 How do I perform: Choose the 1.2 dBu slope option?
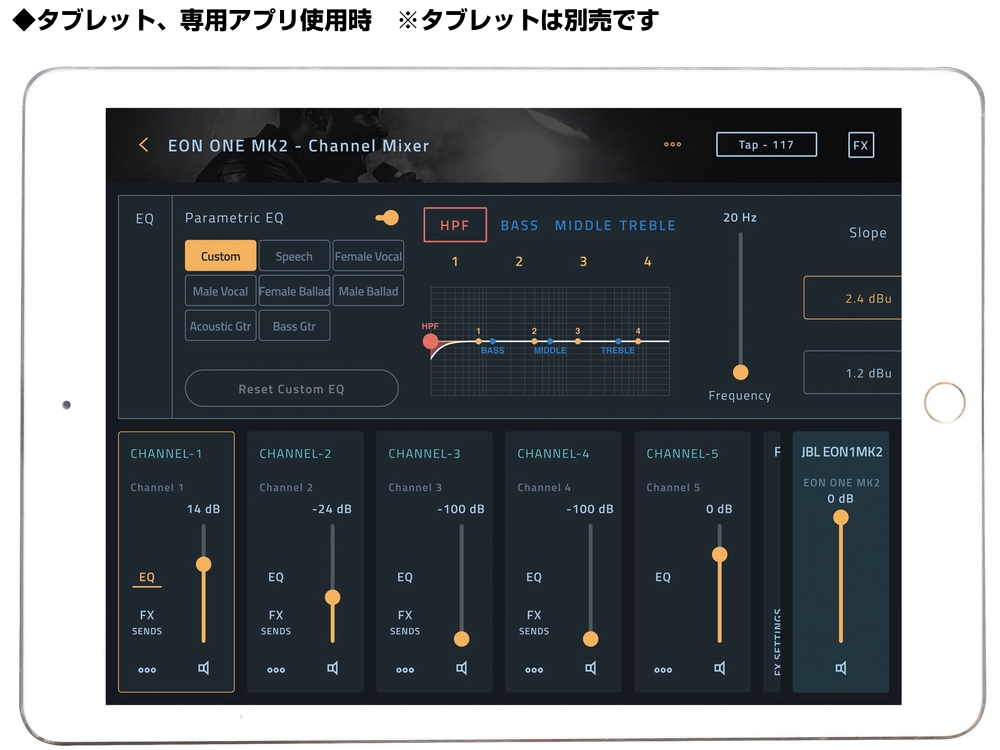(853, 372)
